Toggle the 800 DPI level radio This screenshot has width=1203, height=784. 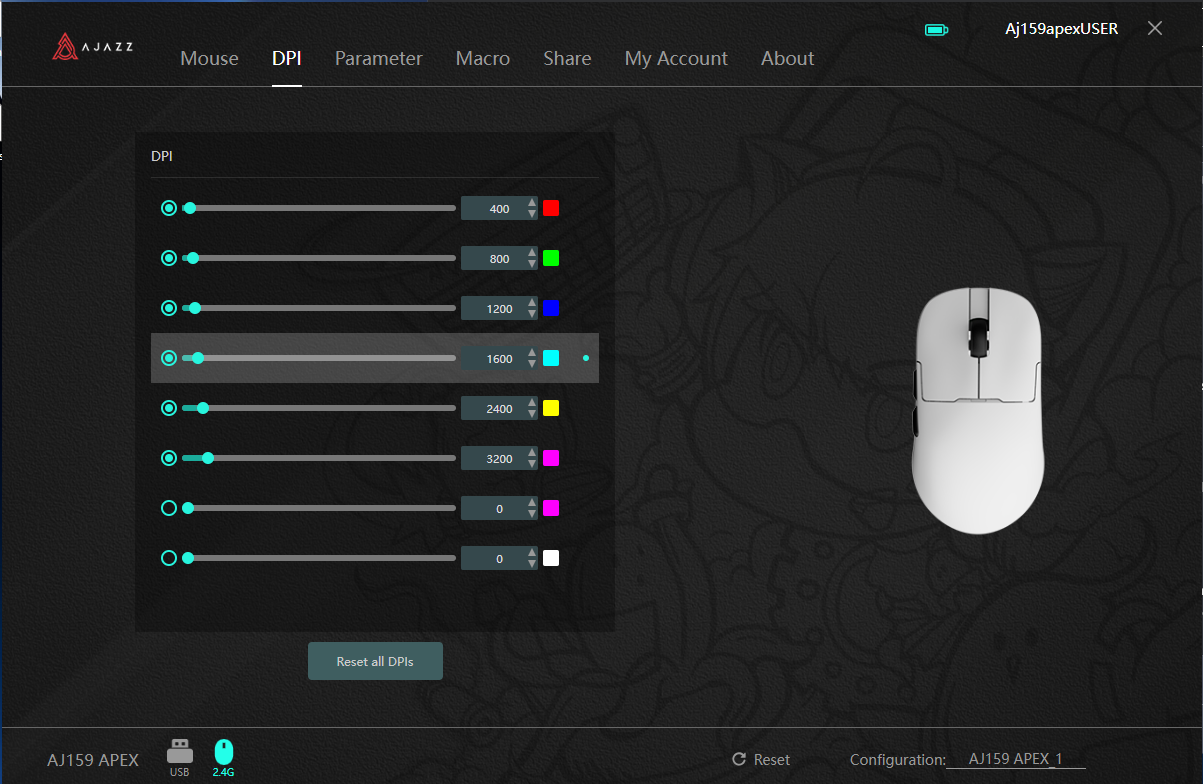(x=169, y=258)
